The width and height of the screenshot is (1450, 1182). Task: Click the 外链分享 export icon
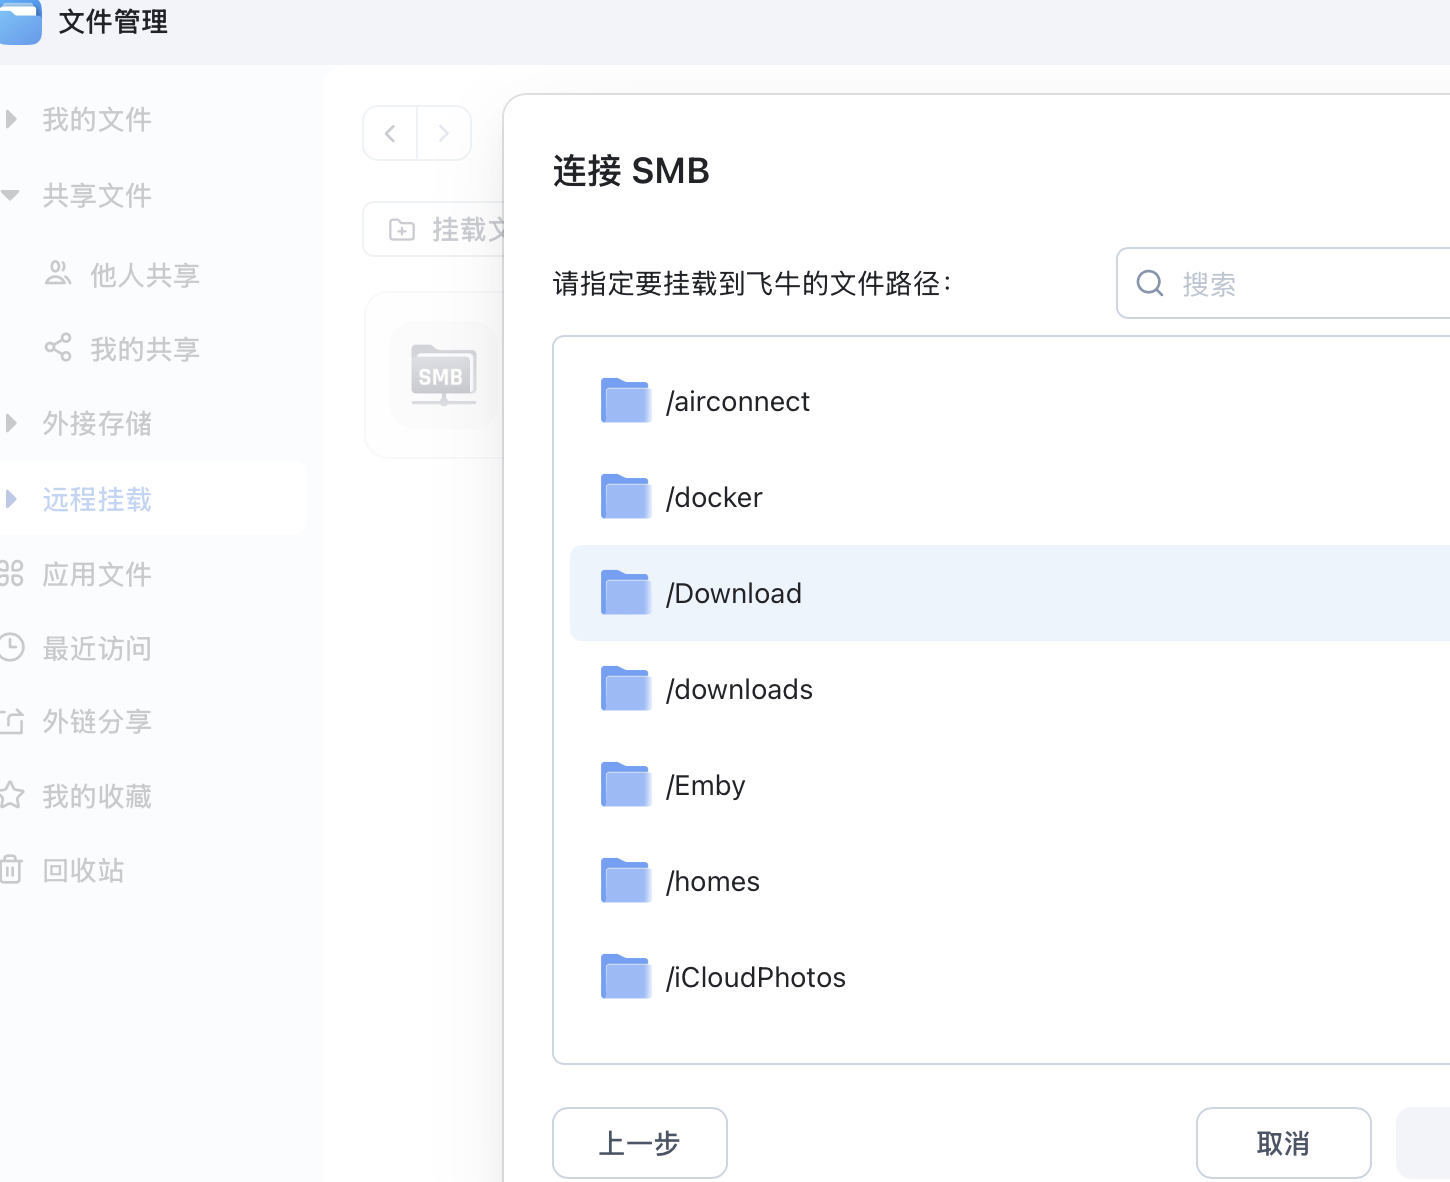11,721
